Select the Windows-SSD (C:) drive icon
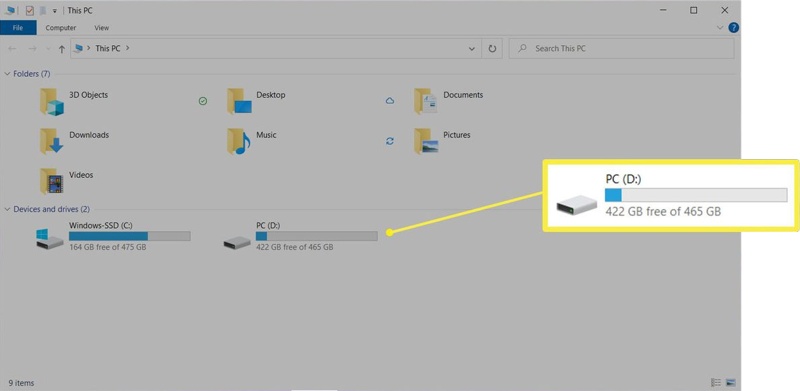 click(49, 238)
